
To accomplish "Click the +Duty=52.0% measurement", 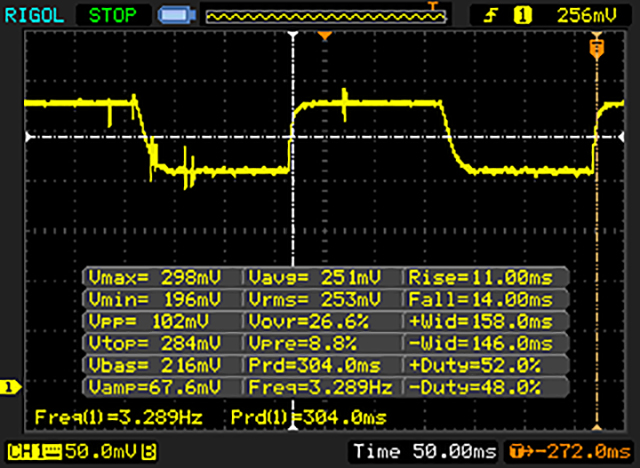I will click(x=475, y=365).
